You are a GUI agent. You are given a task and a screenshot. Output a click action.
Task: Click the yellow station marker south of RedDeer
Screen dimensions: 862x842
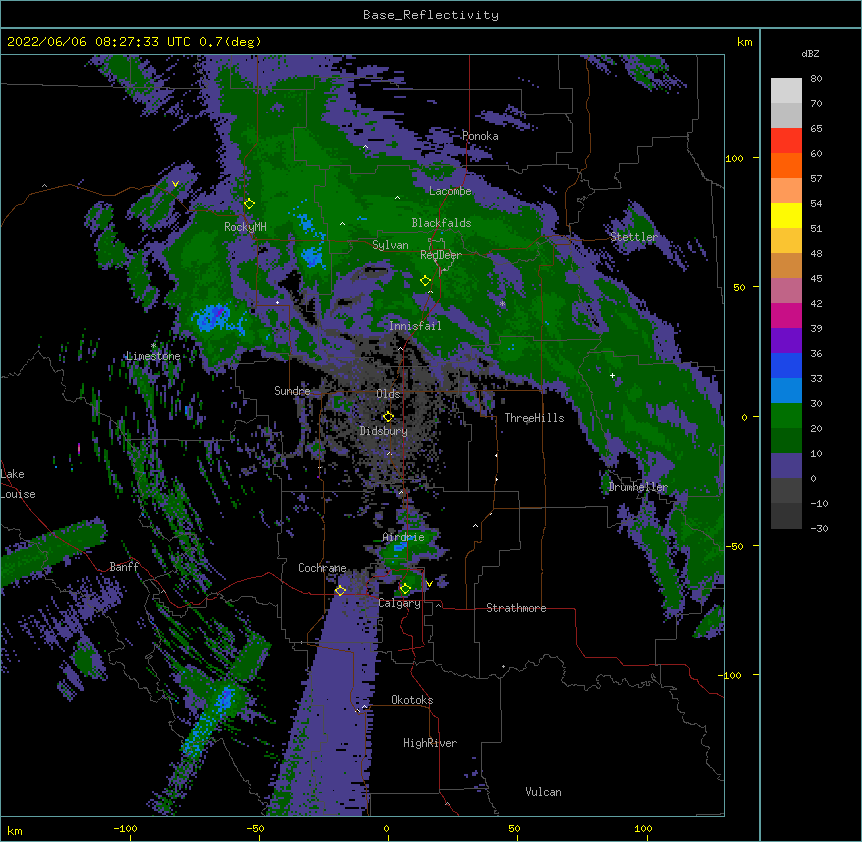tap(426, 281)
